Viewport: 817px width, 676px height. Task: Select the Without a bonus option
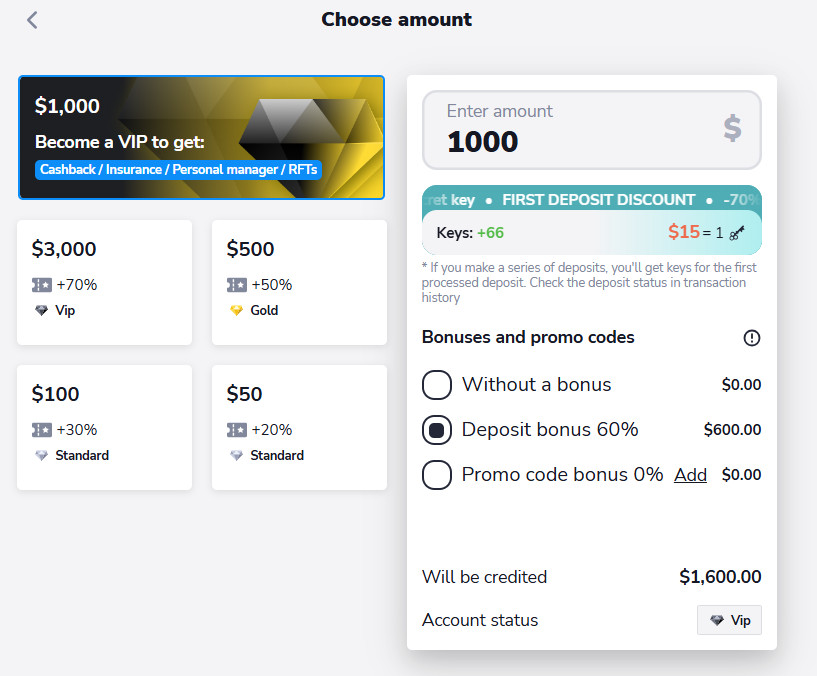coord(437,384)
